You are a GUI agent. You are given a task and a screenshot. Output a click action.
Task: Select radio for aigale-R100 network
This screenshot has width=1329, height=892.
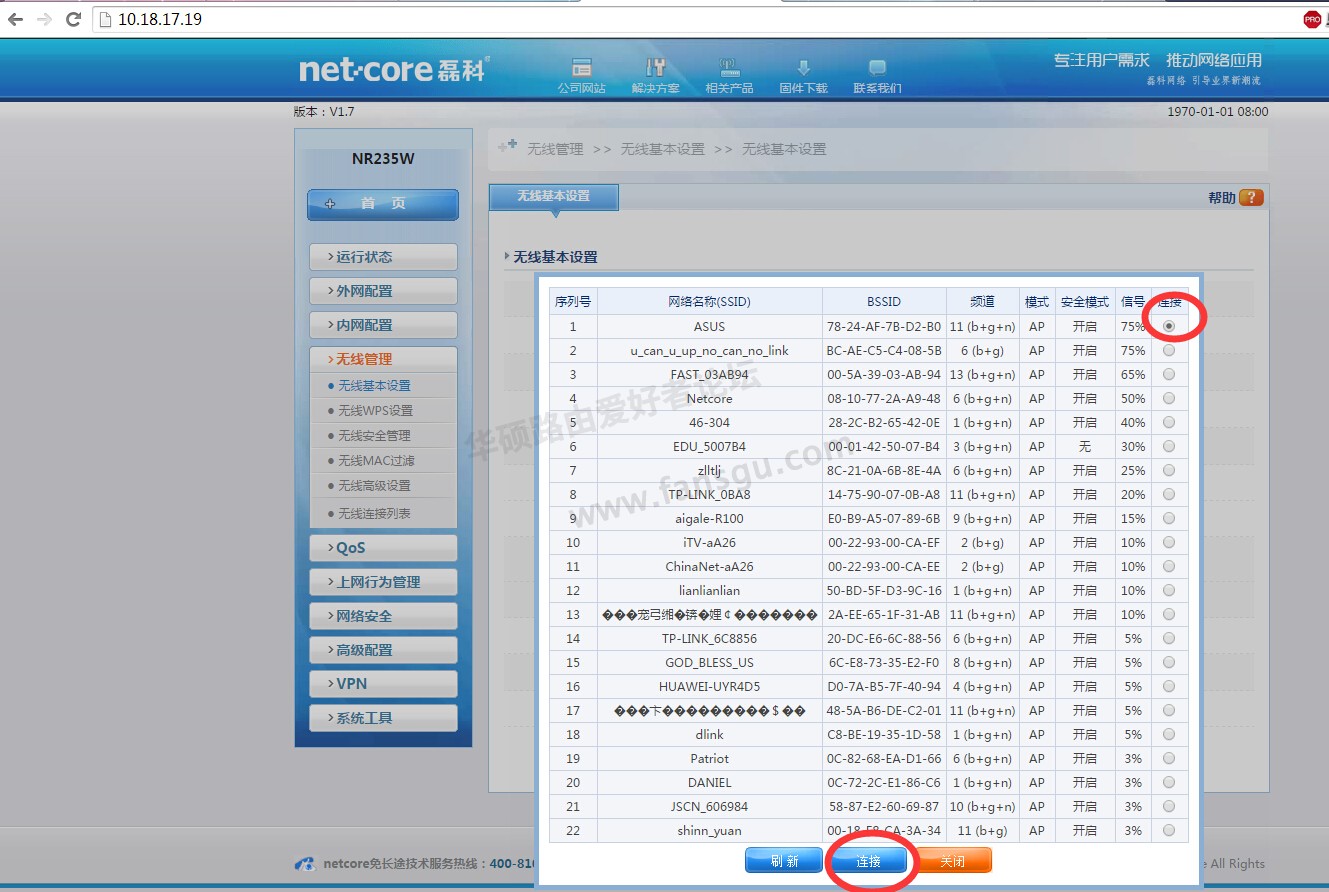pyautogui.click(x=1169, y=518)
